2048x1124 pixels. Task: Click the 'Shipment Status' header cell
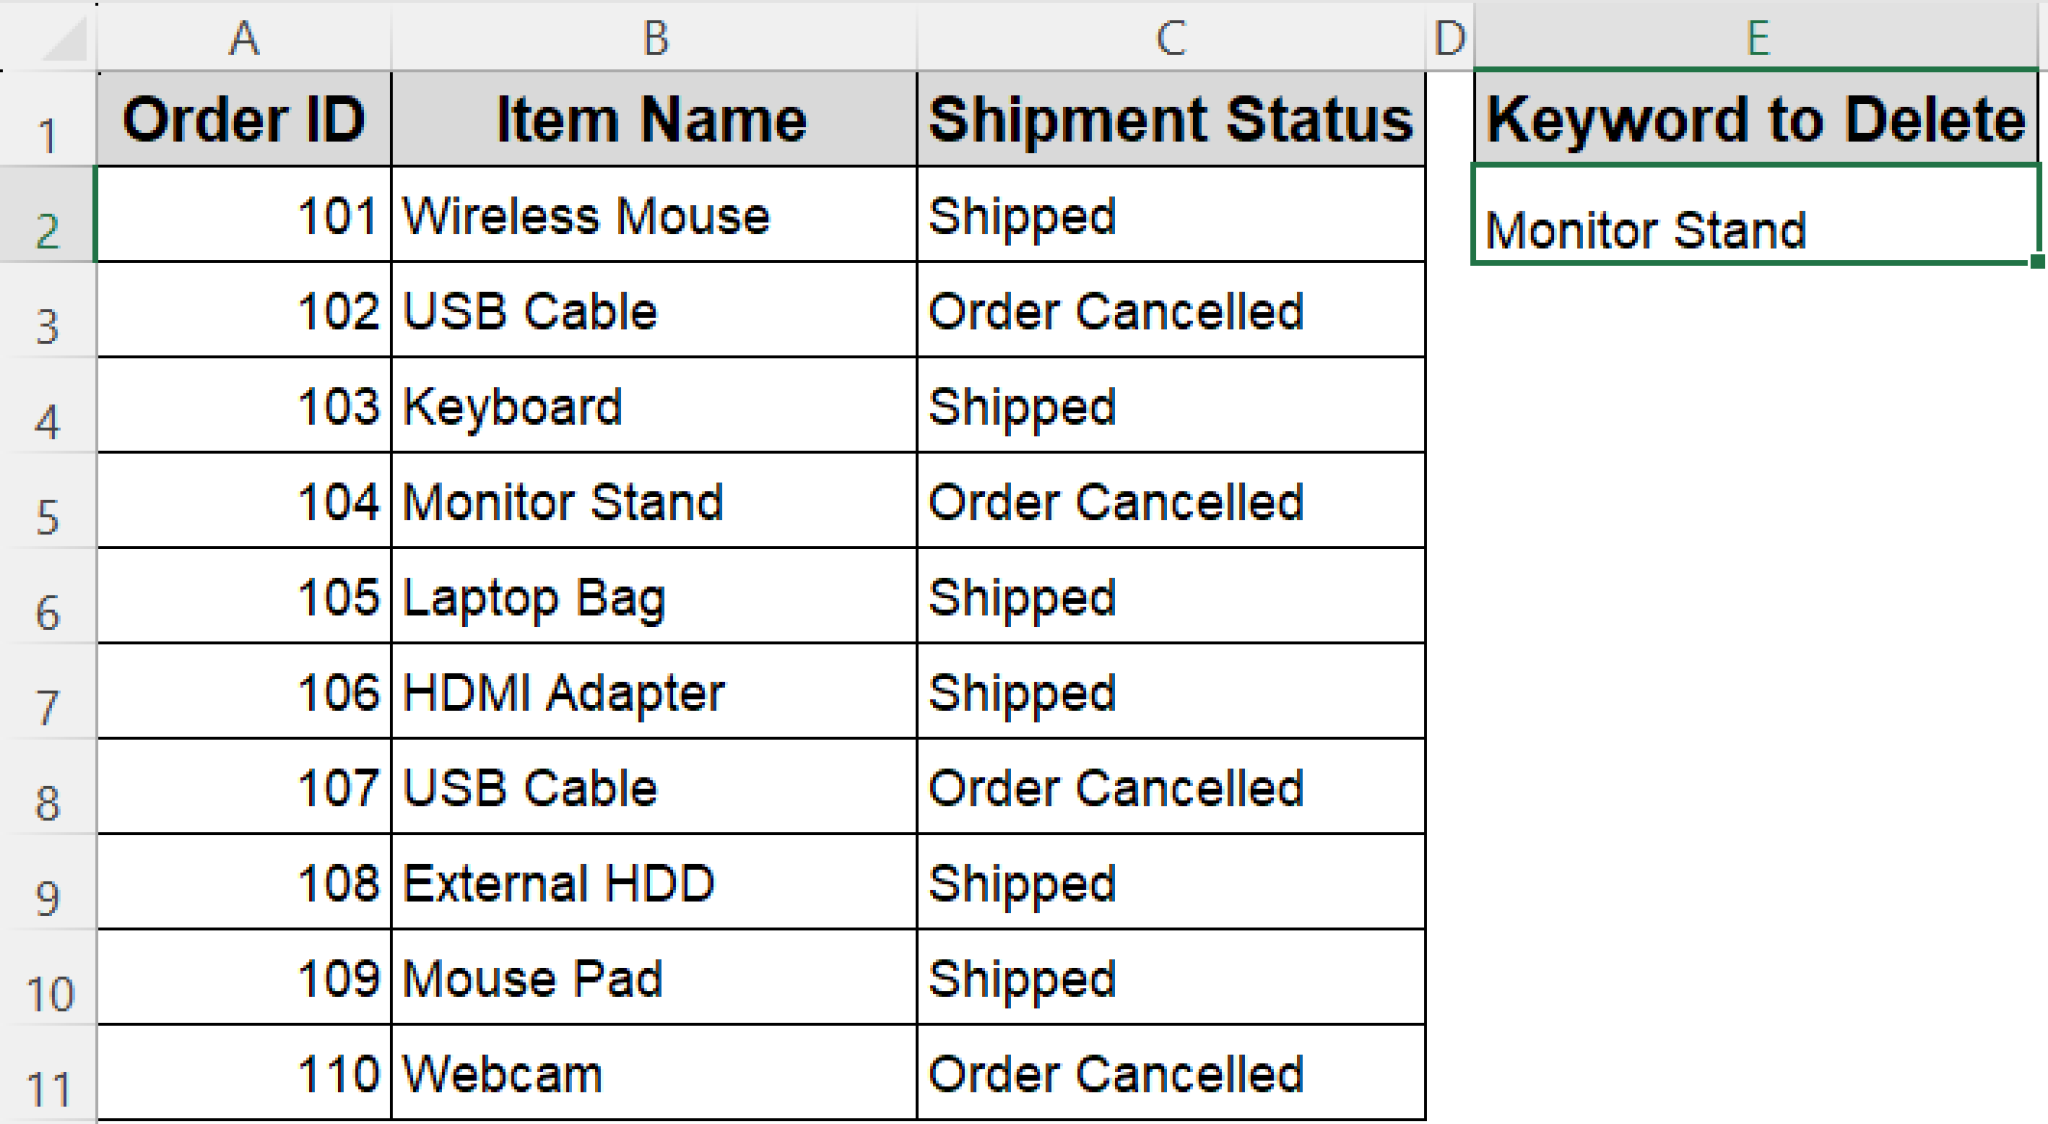pyautogui.click(x=1170, y=120)
